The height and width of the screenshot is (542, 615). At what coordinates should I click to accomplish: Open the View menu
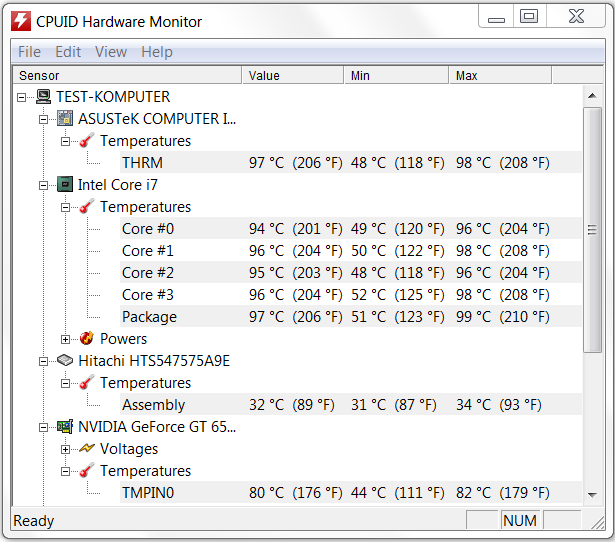111,52
